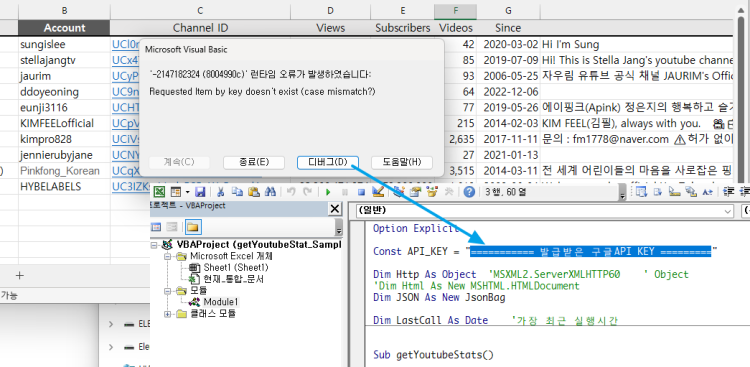
Task: Open the sungislee channel ID link
Action: [125, 44]
